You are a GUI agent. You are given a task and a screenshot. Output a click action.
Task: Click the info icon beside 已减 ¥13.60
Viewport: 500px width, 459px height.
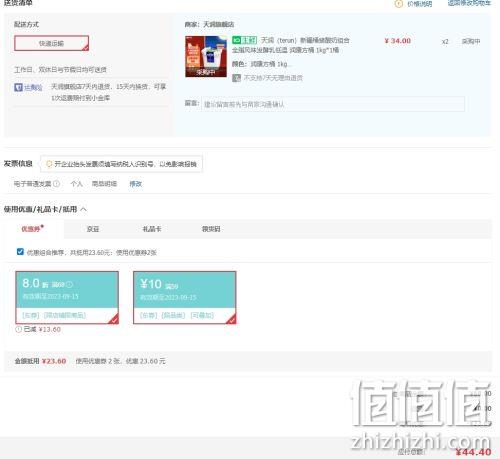pos(18,329)
